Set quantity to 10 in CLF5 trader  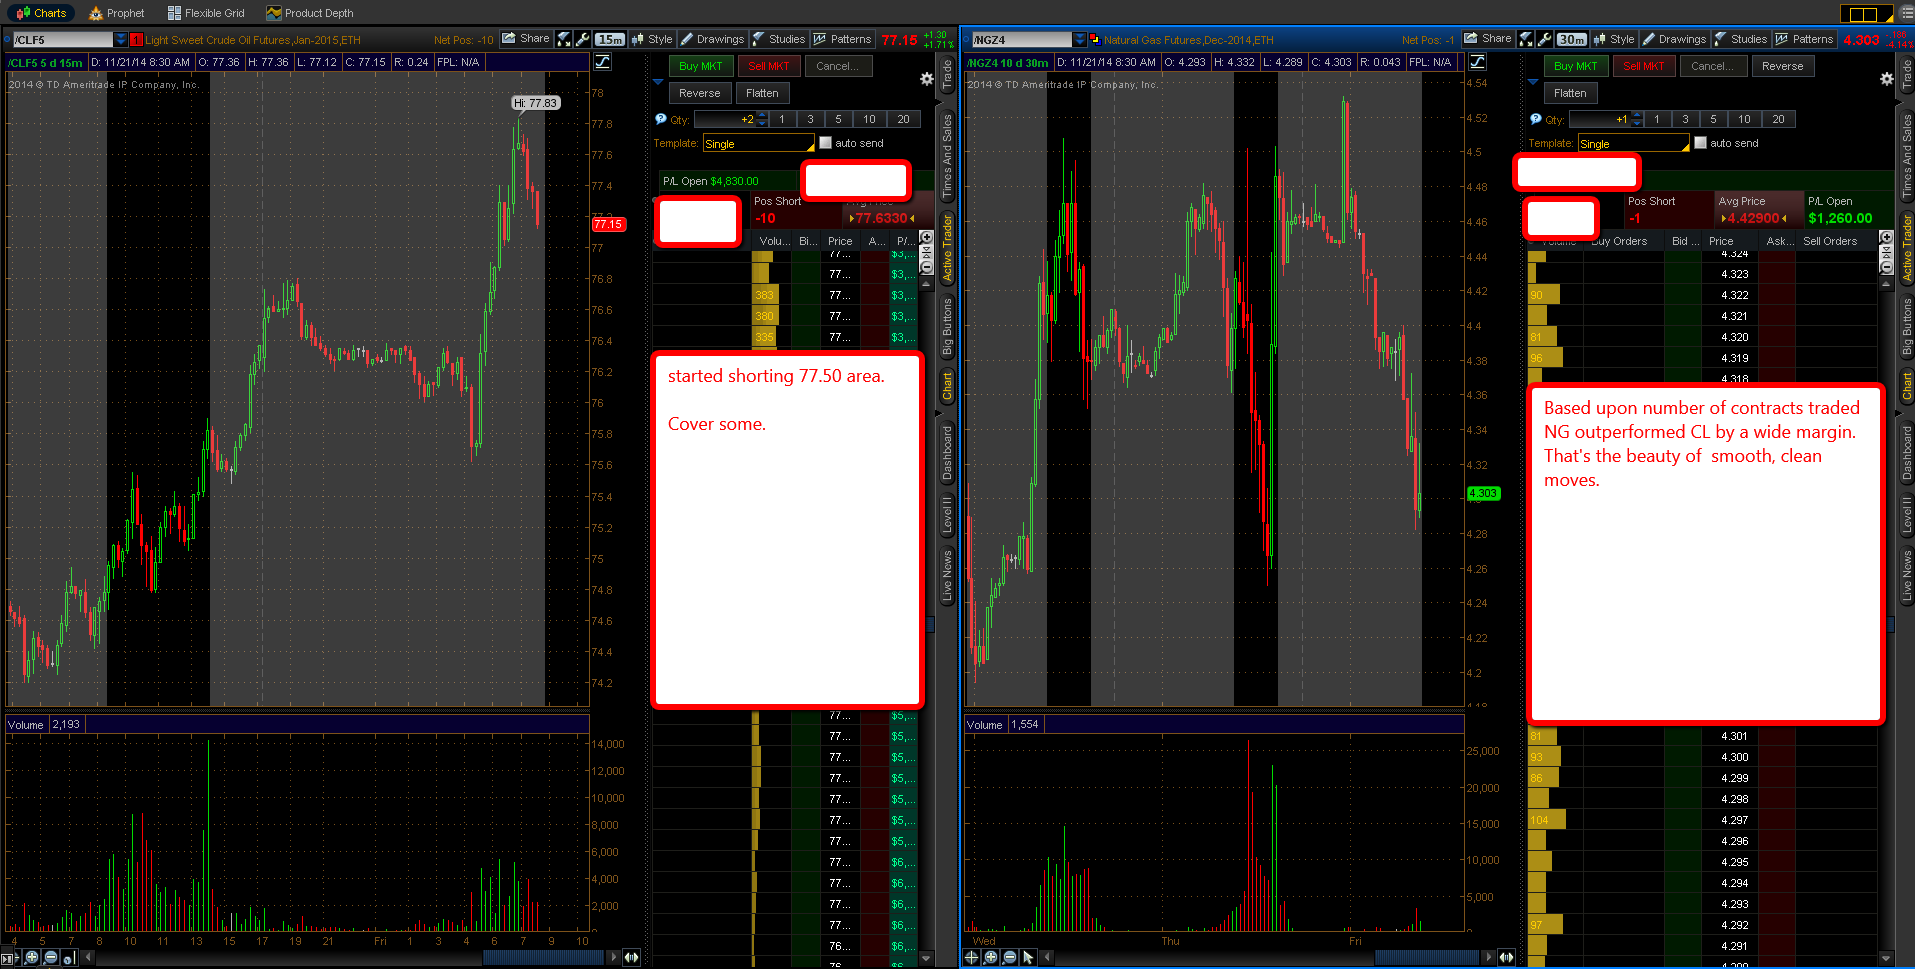coord(869,119)
